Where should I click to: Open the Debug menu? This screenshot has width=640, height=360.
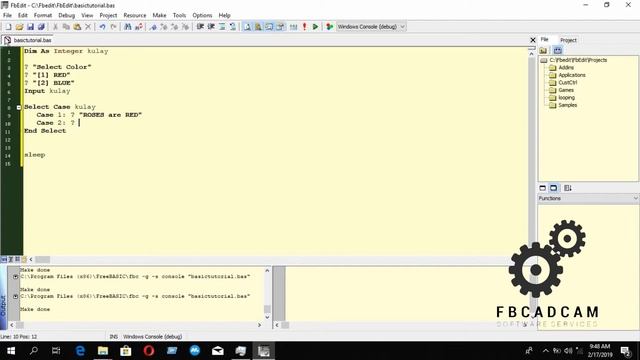click(x=67, y=15)
